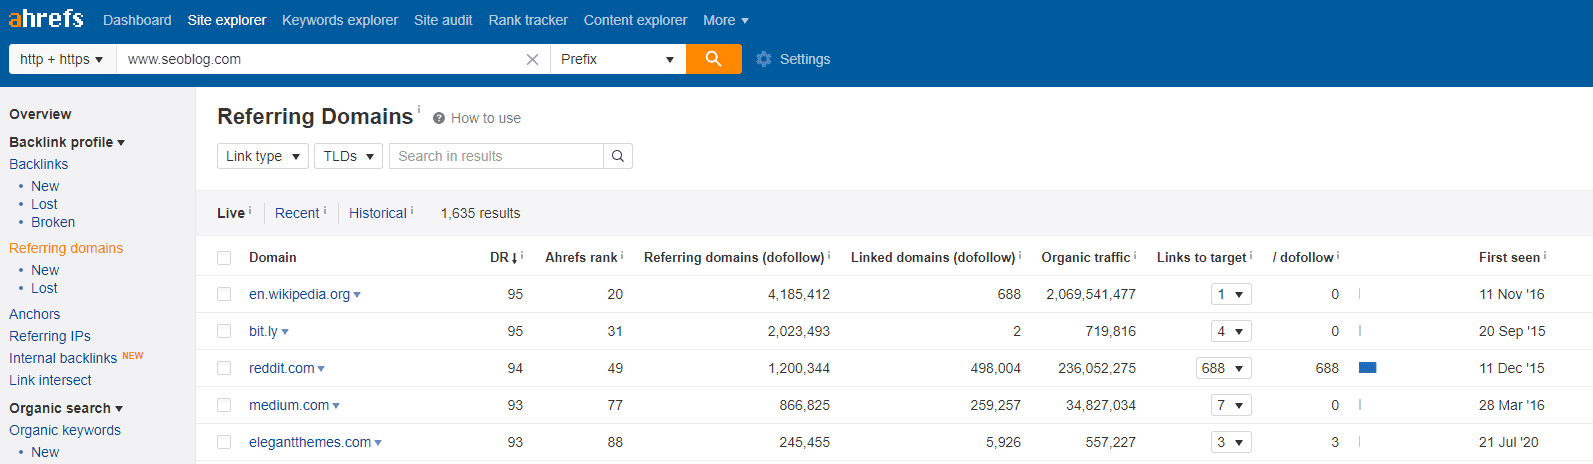The image size is (1593, 464).
Task: Switch to the Recent index tab
Action: pyautogui.click(x=297, y=213)
